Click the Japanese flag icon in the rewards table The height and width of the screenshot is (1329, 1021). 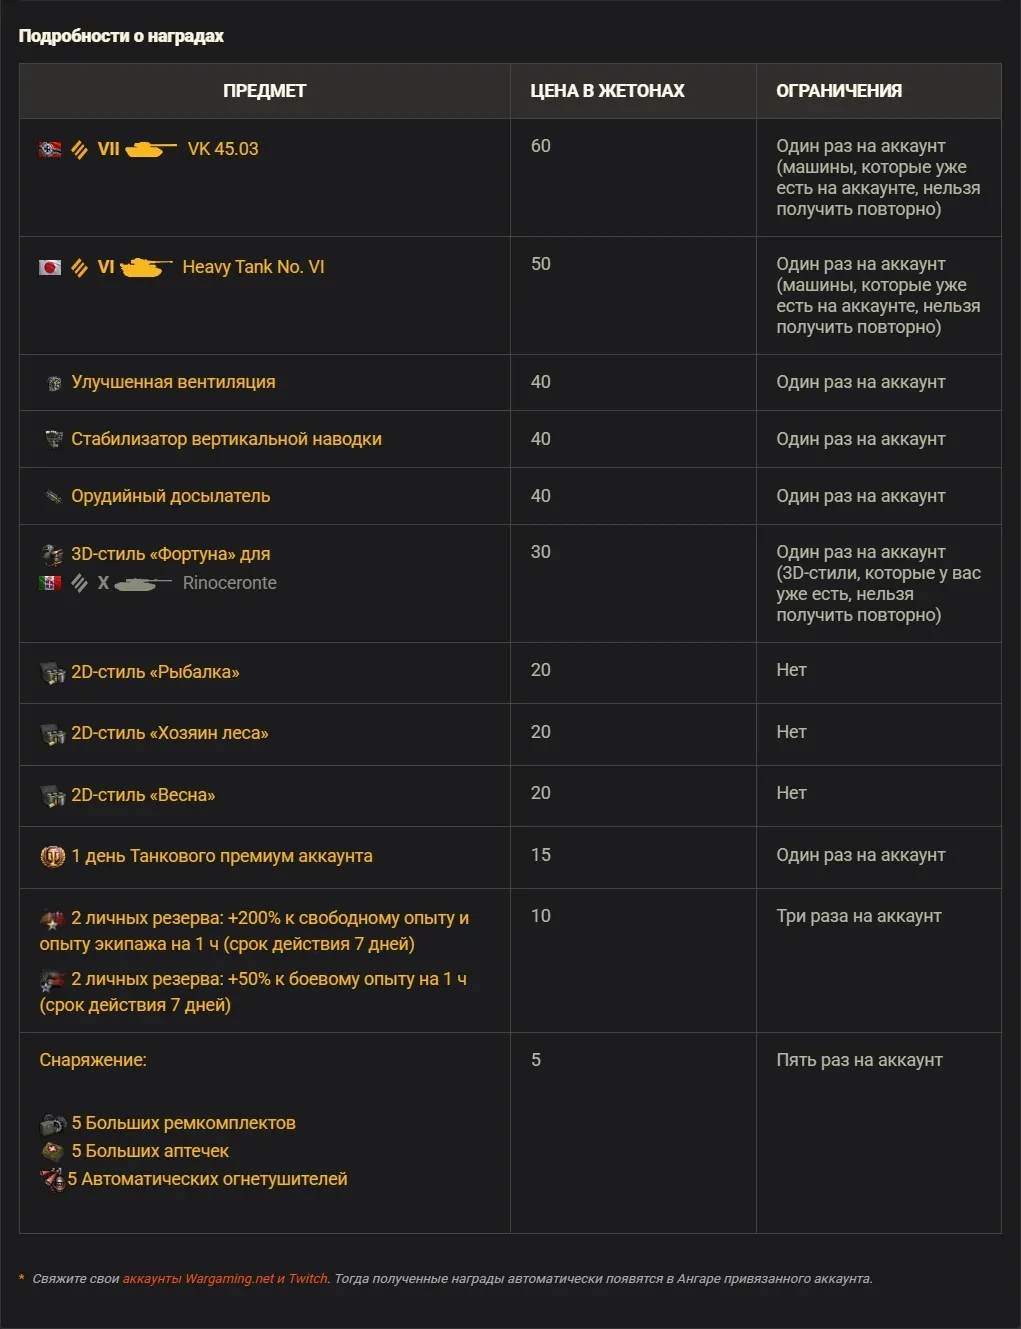click(50, 268)
